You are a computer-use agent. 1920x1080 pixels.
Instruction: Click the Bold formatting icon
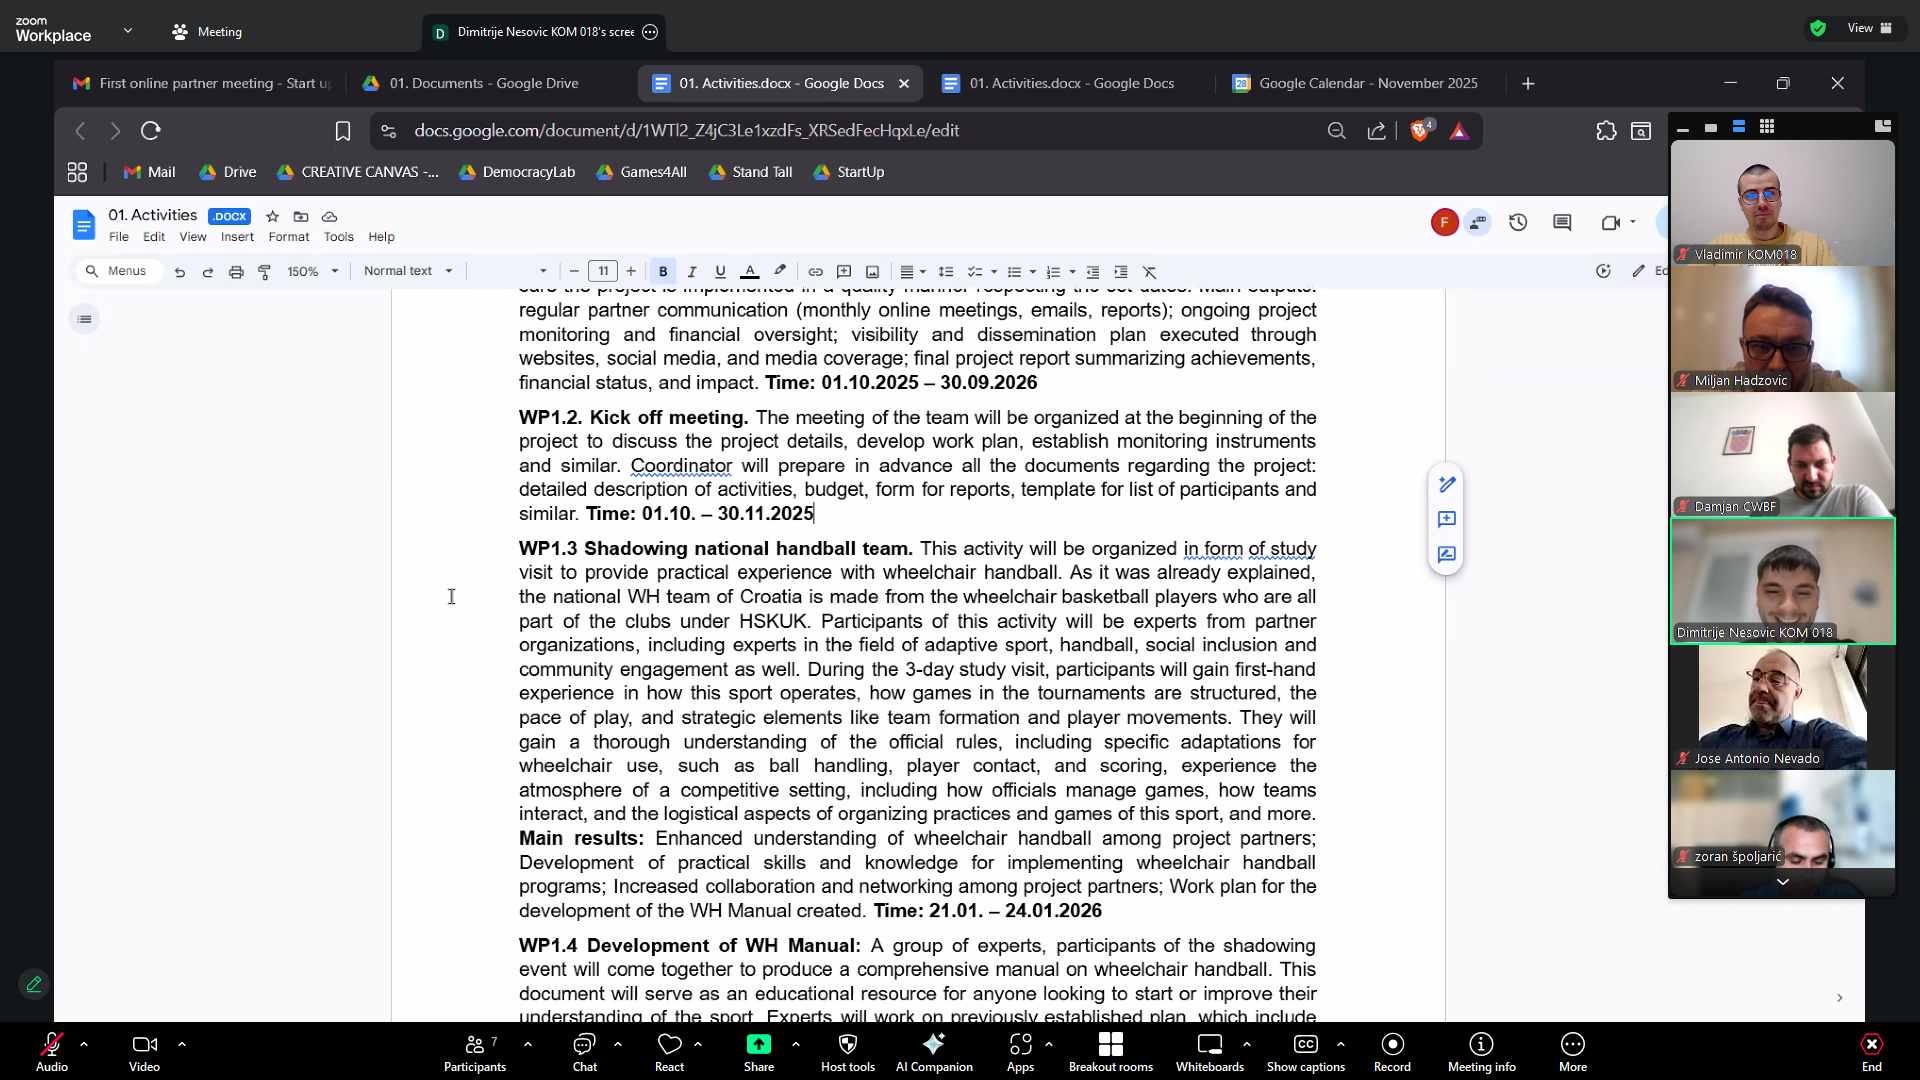tap(663, 271)
